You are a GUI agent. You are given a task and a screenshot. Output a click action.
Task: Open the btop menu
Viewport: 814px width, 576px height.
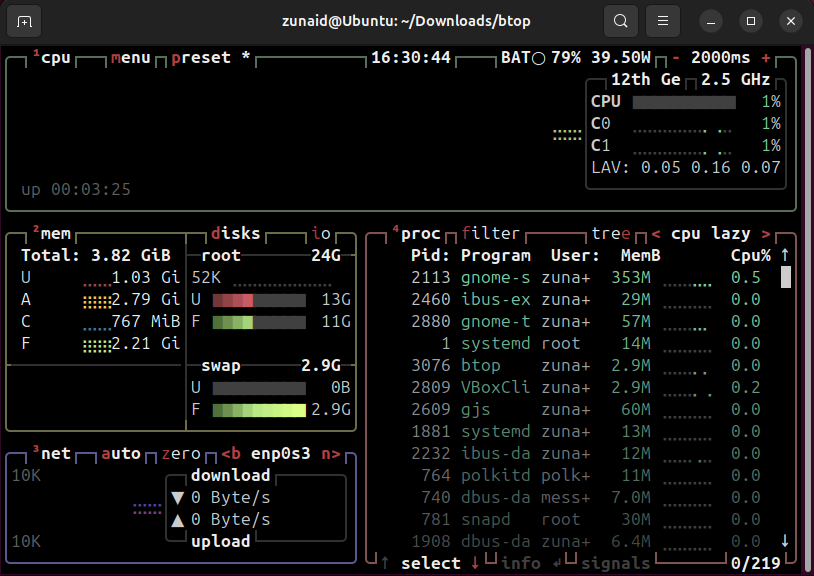(130, 57)
